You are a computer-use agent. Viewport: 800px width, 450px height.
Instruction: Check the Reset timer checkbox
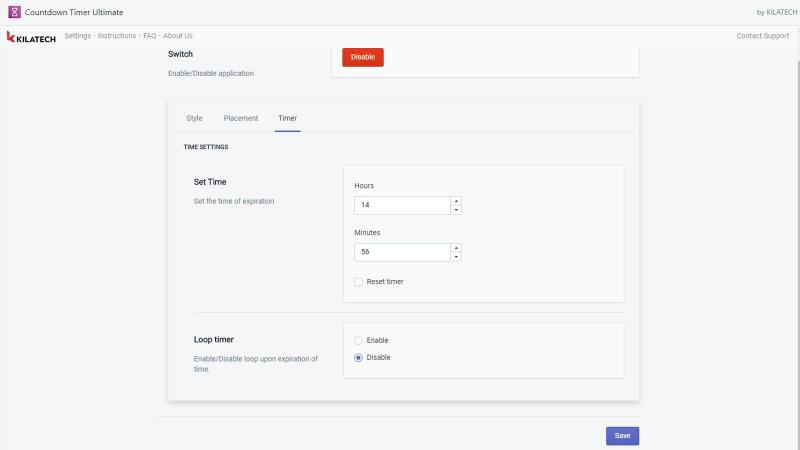tap(359, 282)
